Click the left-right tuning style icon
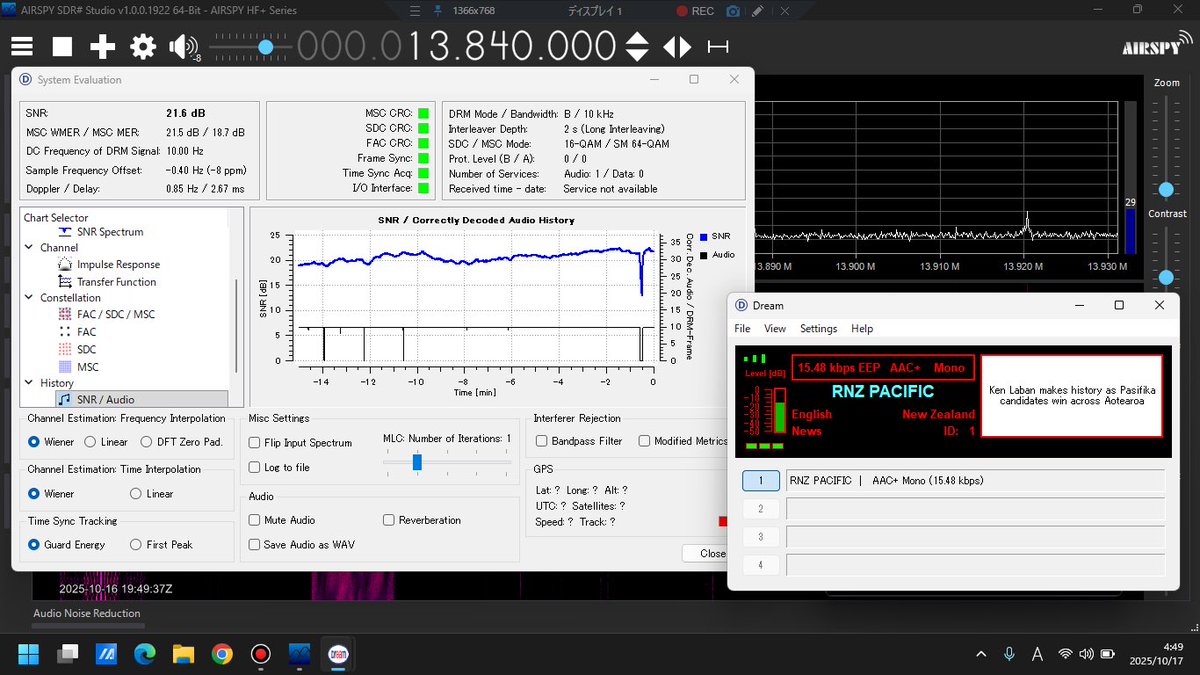 (x=677, y=47)
